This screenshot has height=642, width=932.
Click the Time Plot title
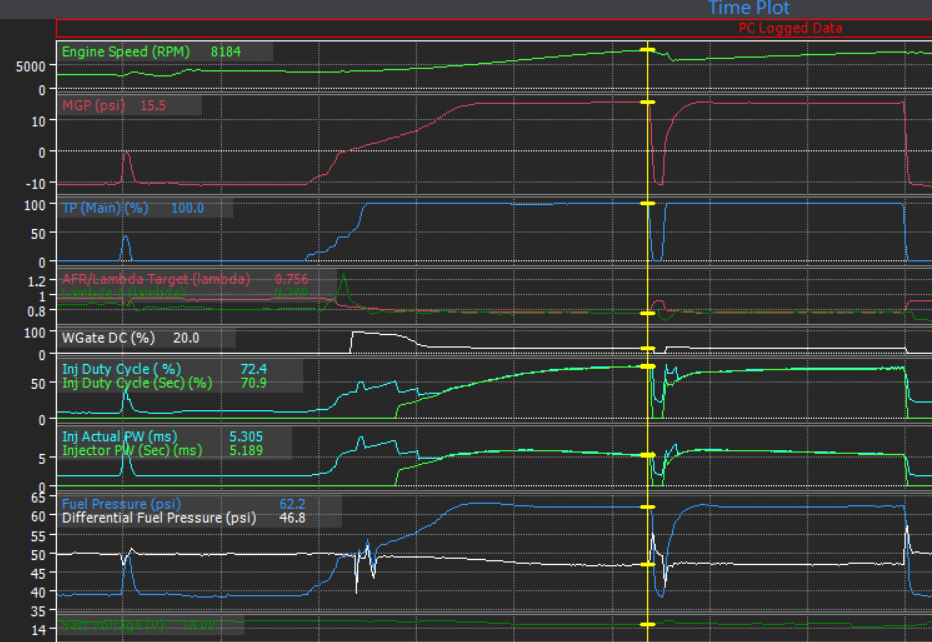point(748,8)
